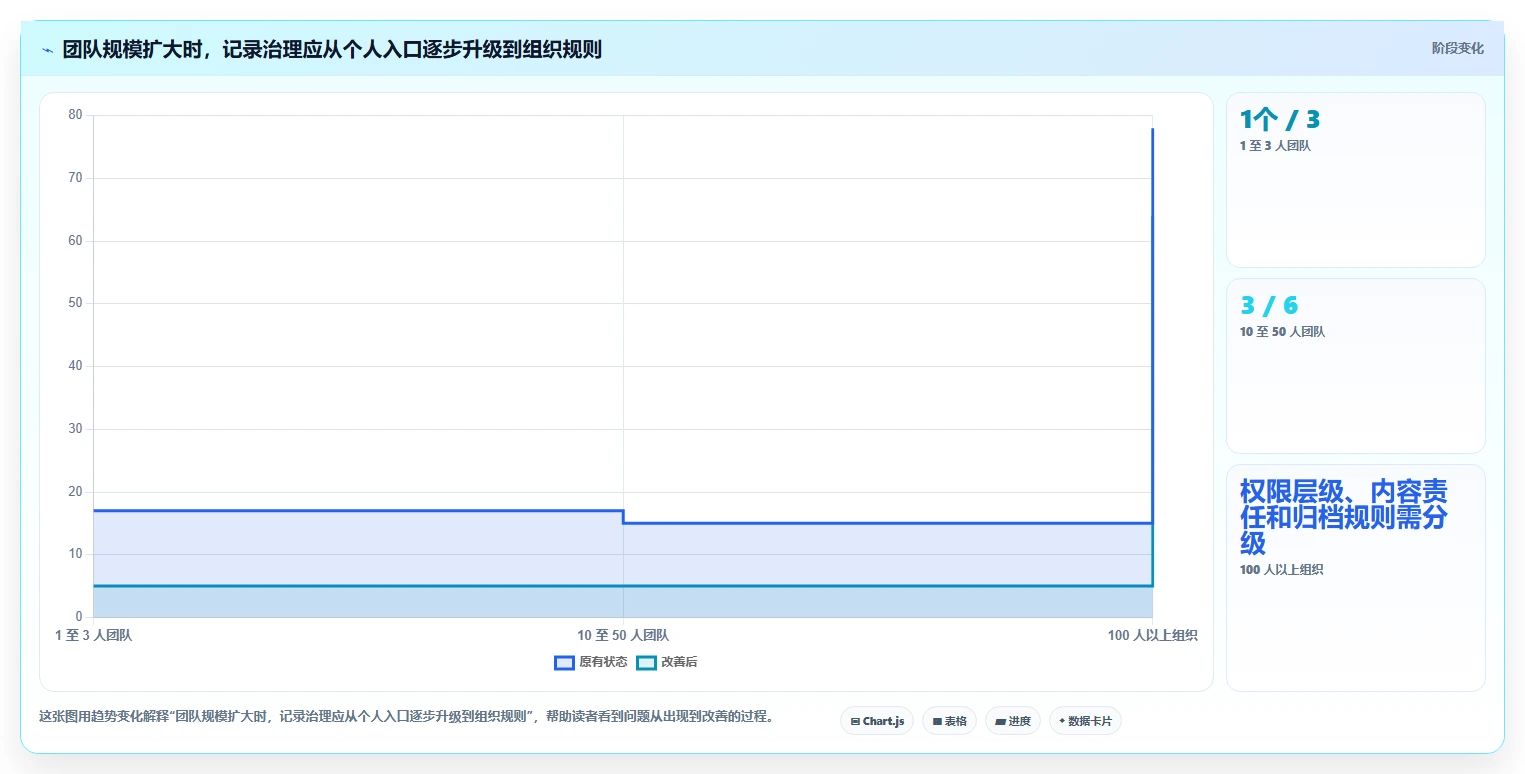Click the chart title starting with 团队规模扩大时

(332, 49)
